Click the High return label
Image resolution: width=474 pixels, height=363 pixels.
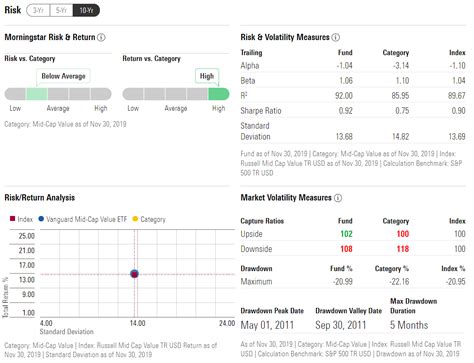point(207,76)
